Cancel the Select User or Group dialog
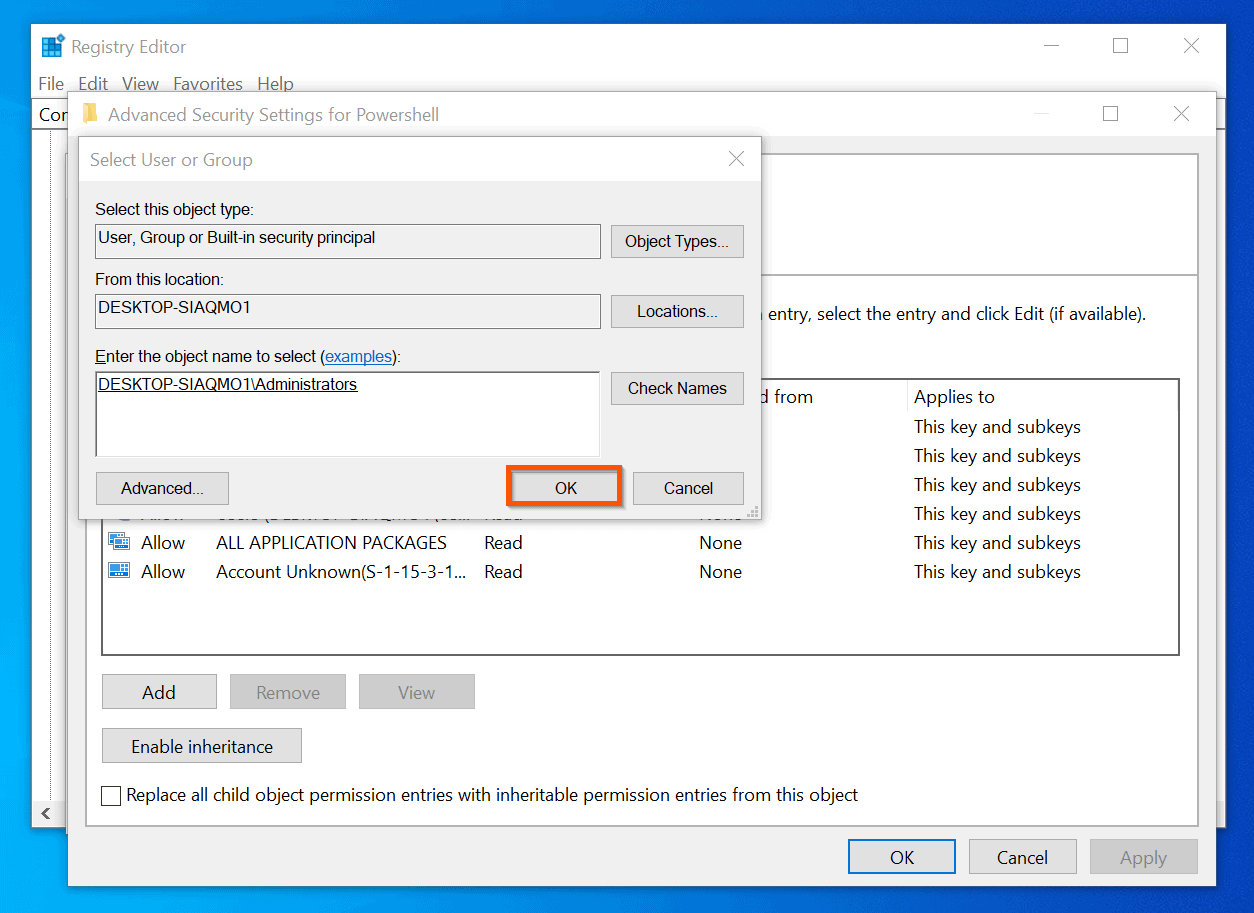Image resolution: width=1254 pixels, height=913 pixels. [688, 488]
